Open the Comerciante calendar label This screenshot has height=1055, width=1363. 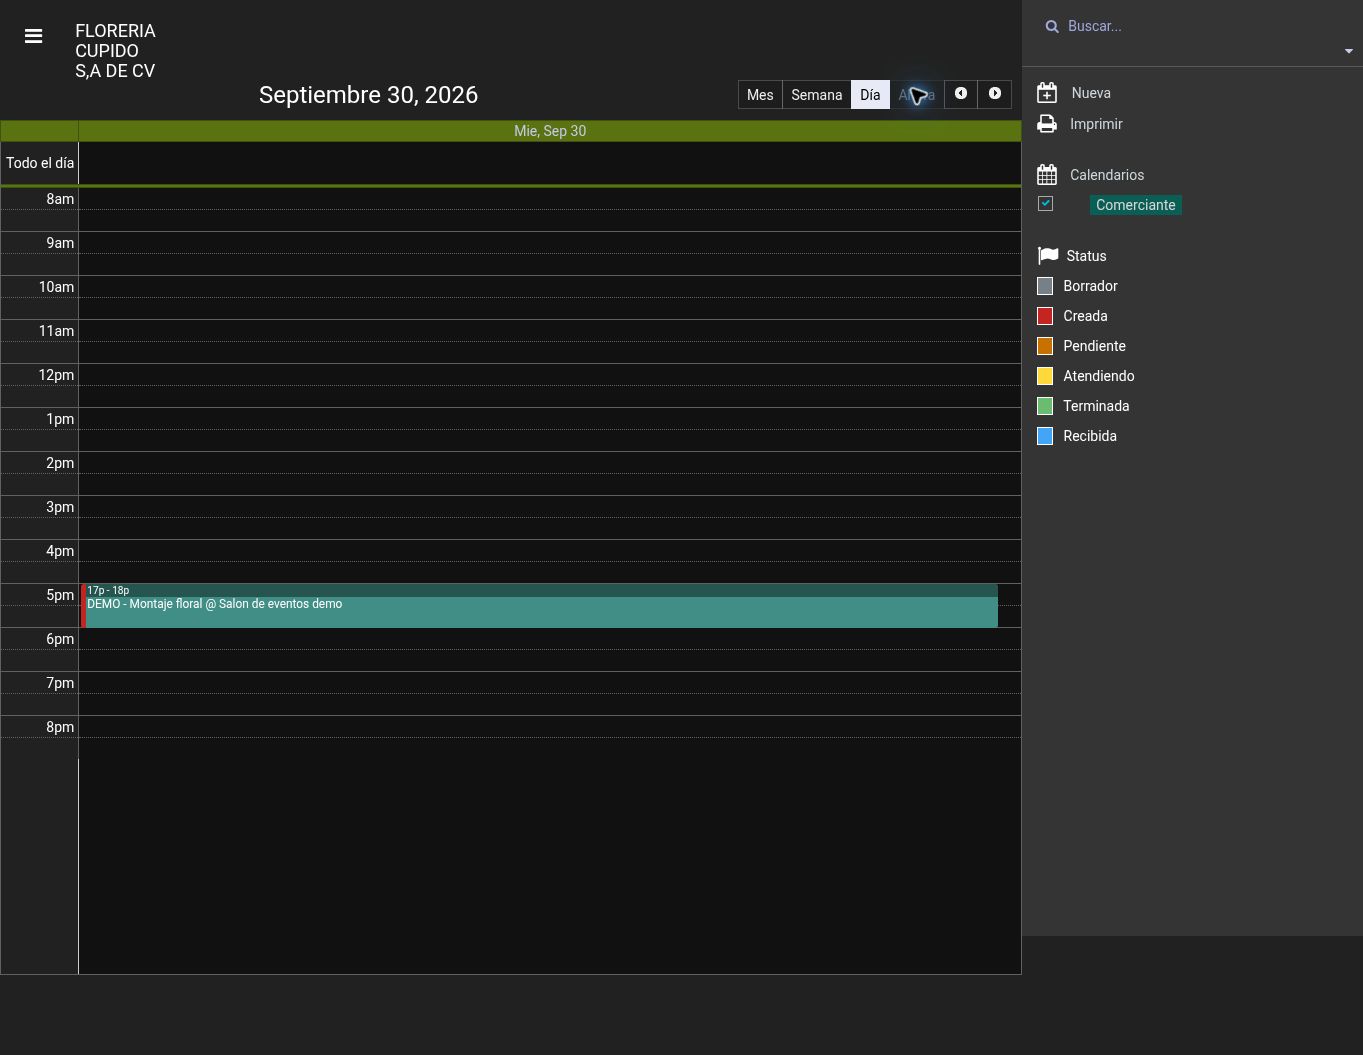[1135, 205]
